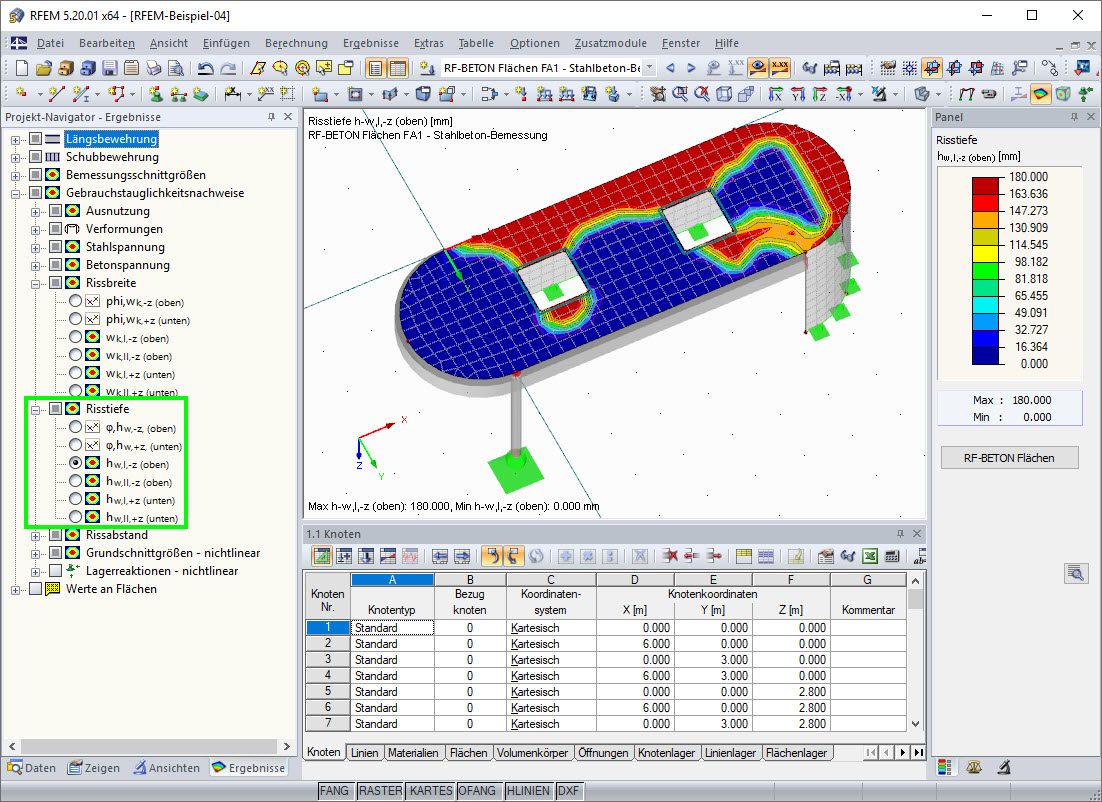Redo the last undone action
The width and height of the screenshot is (1102, 802).
(228, 68)
